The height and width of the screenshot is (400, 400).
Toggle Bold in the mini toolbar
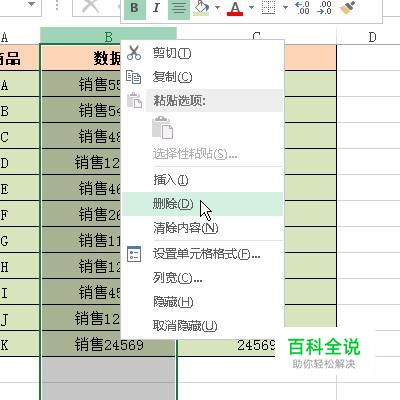[x=134, y=8]
